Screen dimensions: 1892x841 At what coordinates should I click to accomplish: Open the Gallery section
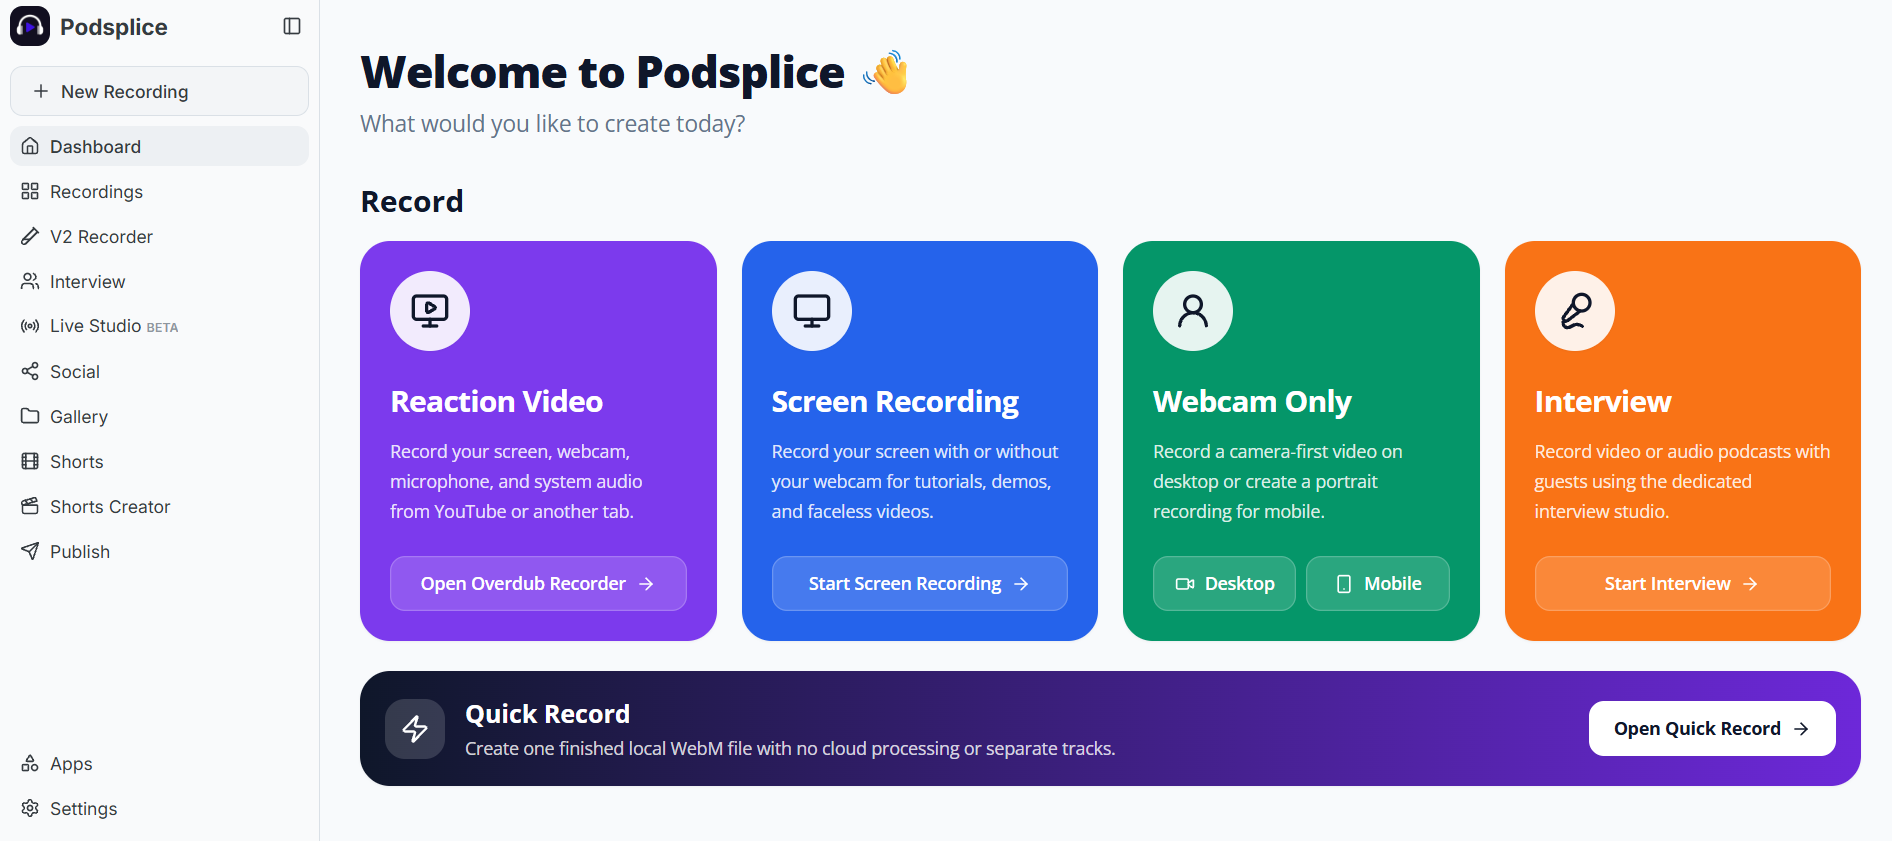[x=159, y=416]
